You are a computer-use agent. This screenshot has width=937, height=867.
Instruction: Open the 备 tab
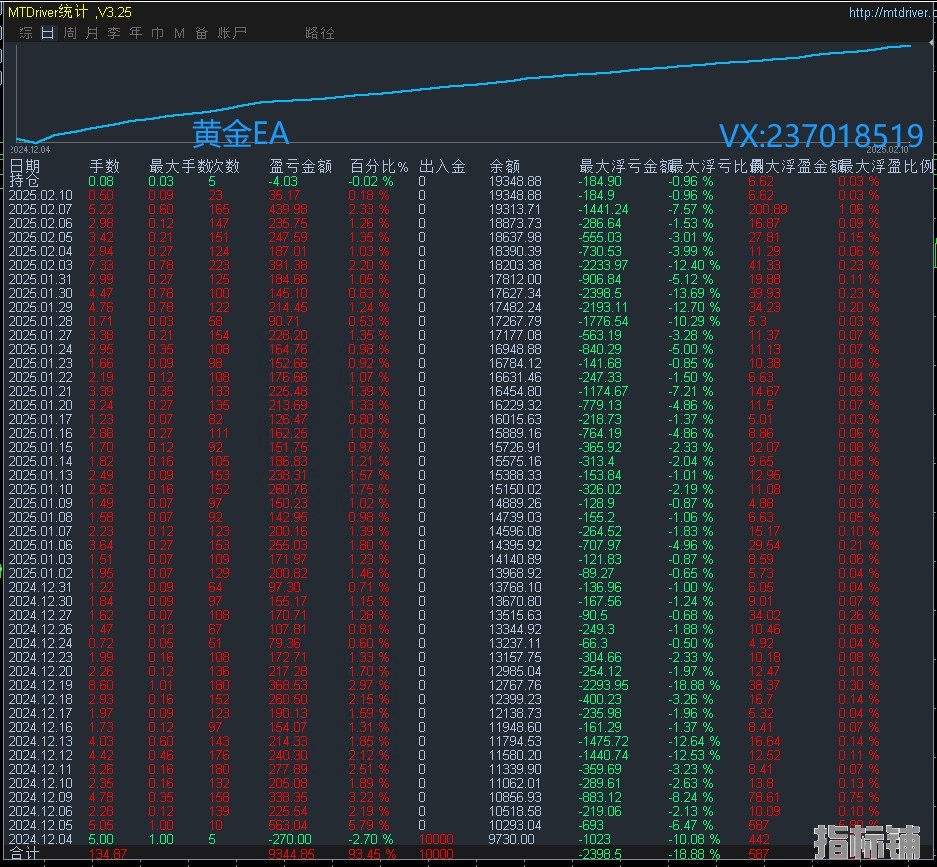[201, 33]
